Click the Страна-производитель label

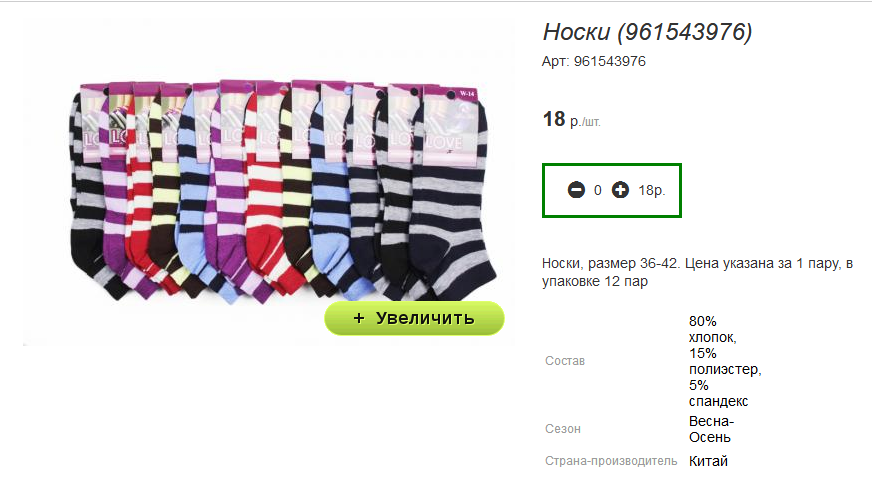click(x=611, y=461)
